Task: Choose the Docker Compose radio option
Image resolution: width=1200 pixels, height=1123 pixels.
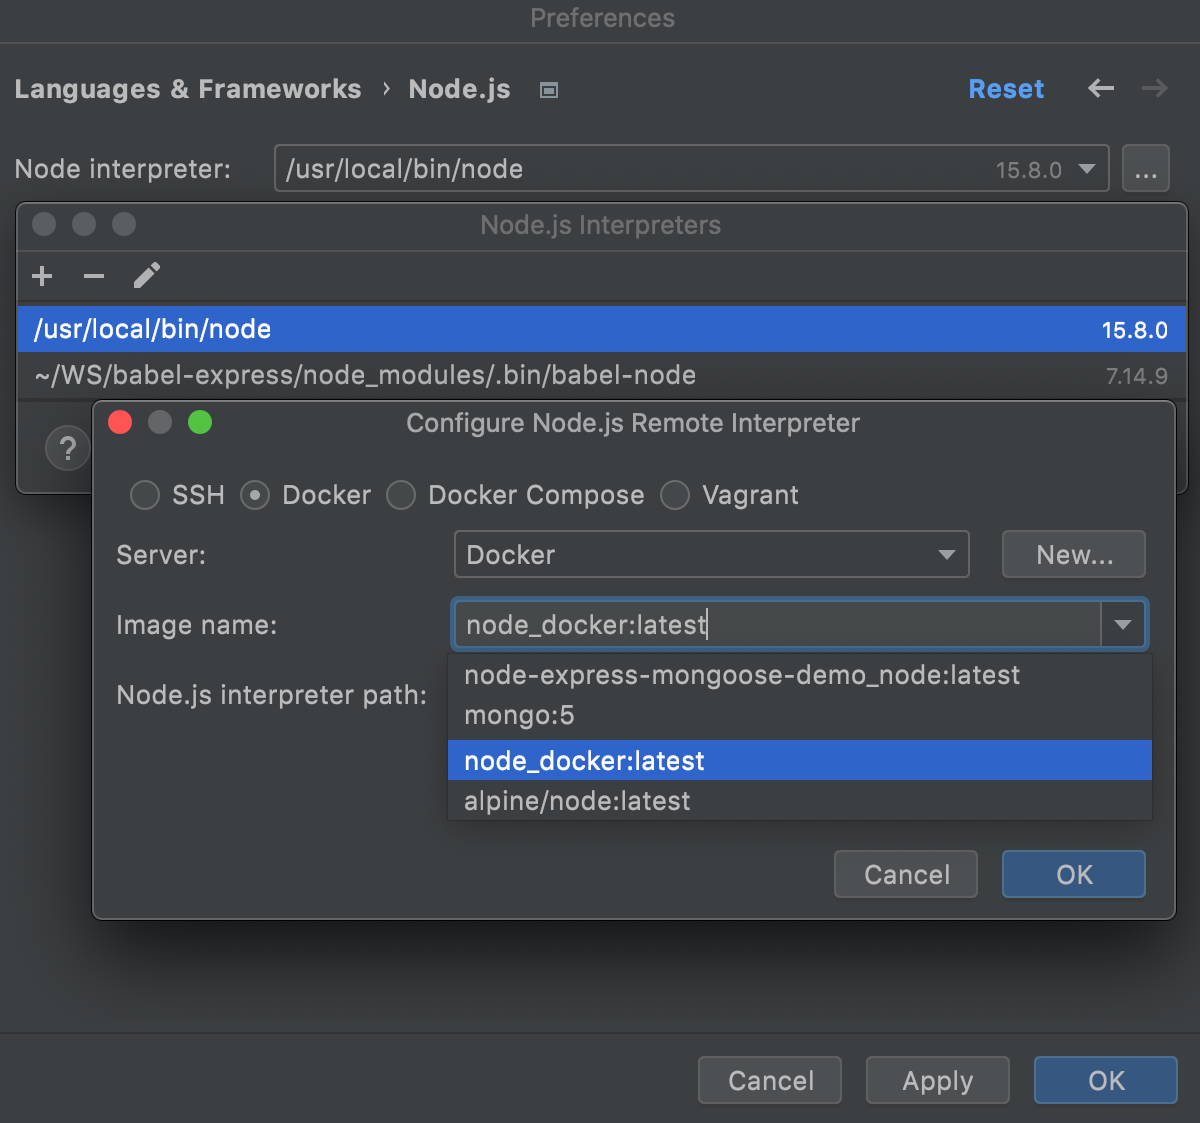Action: pyautogui.click(x=401, y=495)
